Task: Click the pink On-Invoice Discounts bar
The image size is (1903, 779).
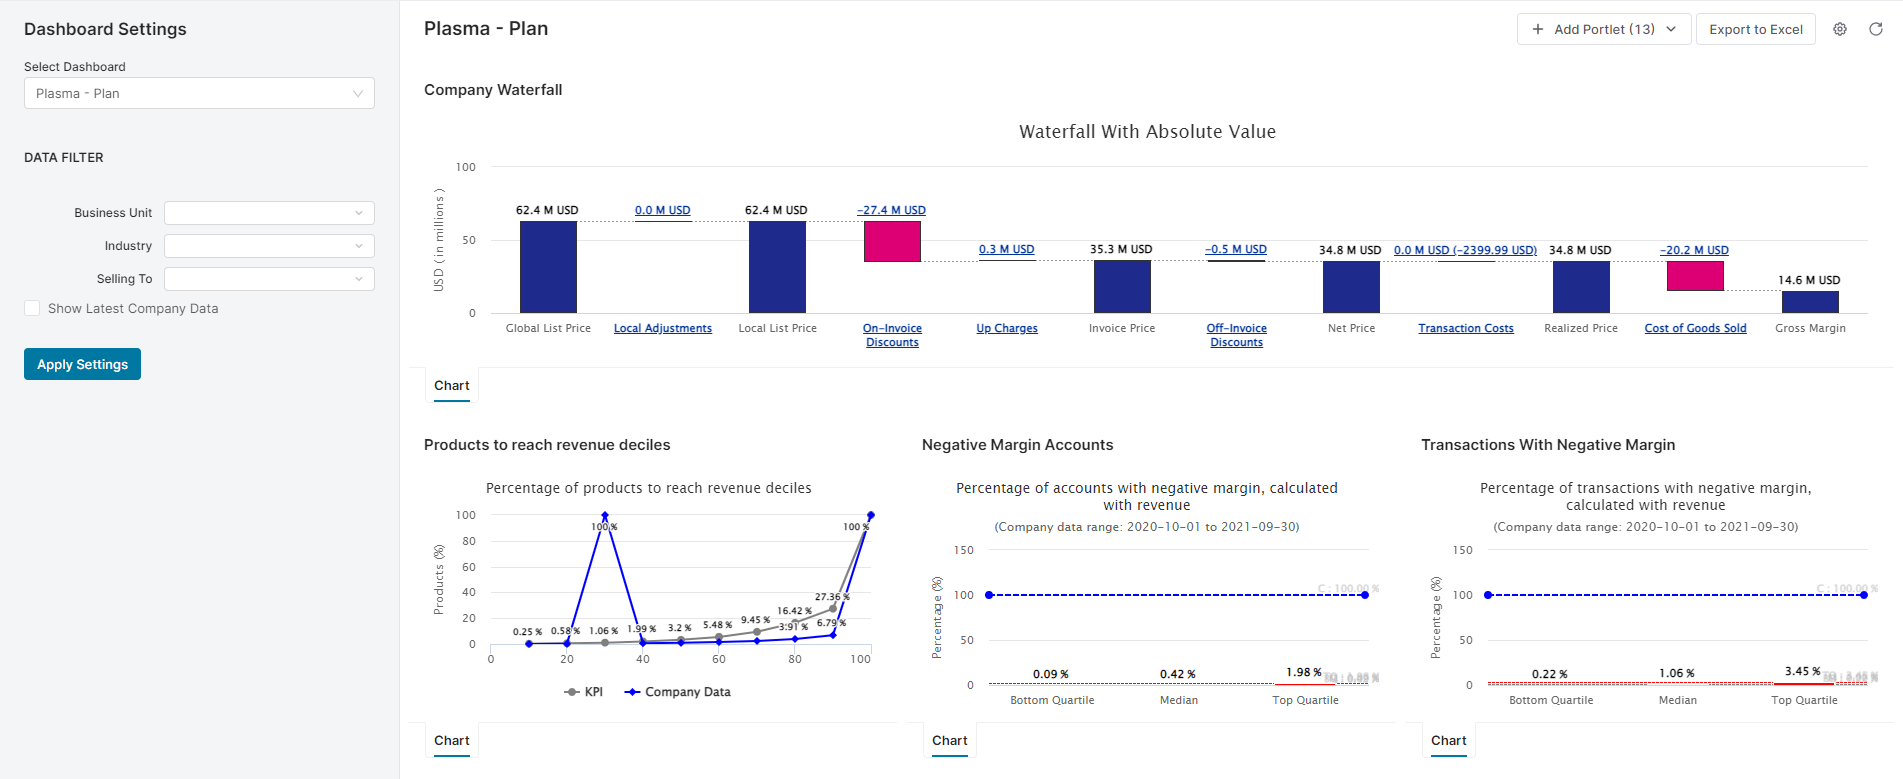Action: (892, 241)
